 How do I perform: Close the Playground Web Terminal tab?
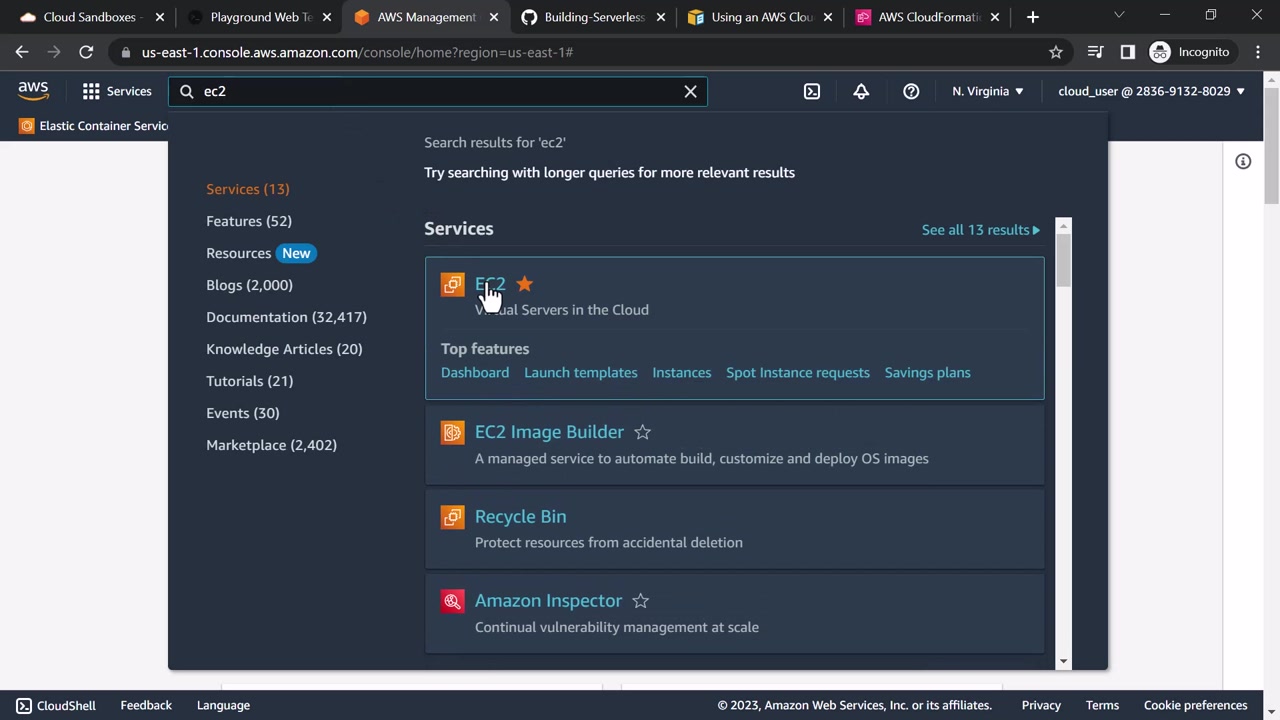pyautogui.click(x=326, y=17)
